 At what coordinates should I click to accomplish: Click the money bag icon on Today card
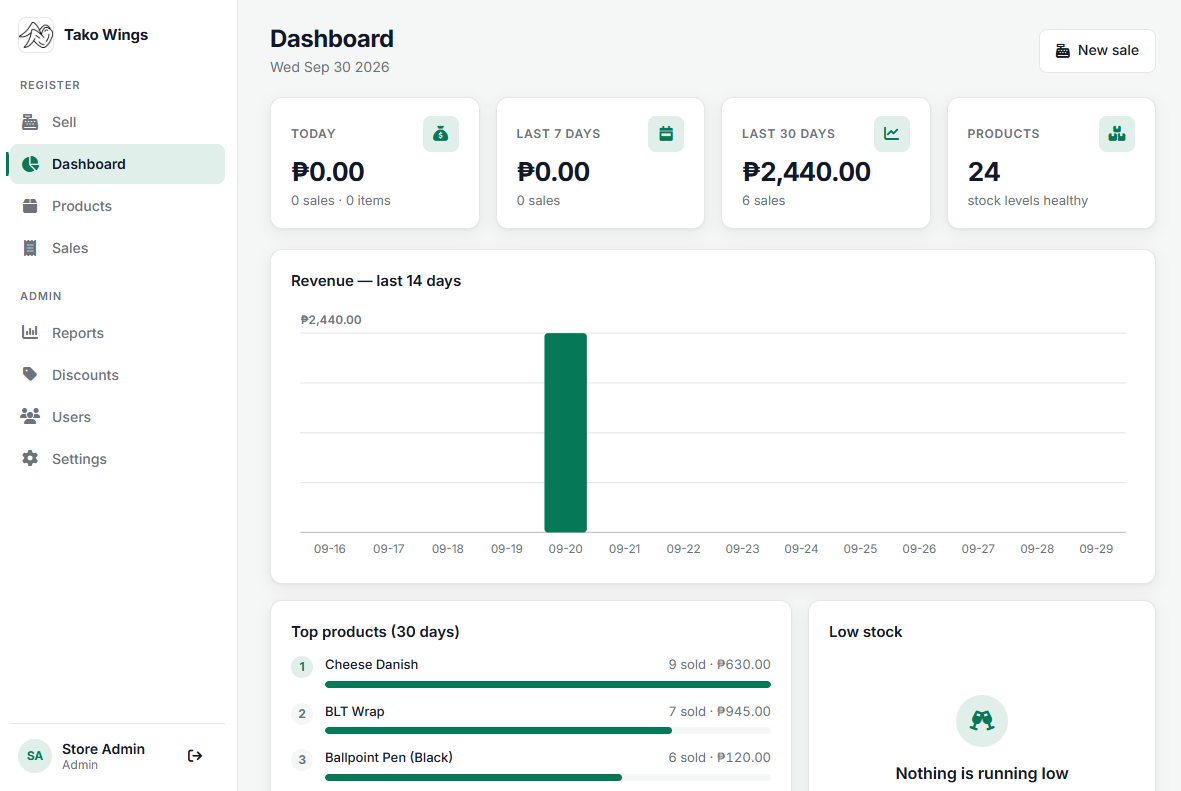point(441,134)
